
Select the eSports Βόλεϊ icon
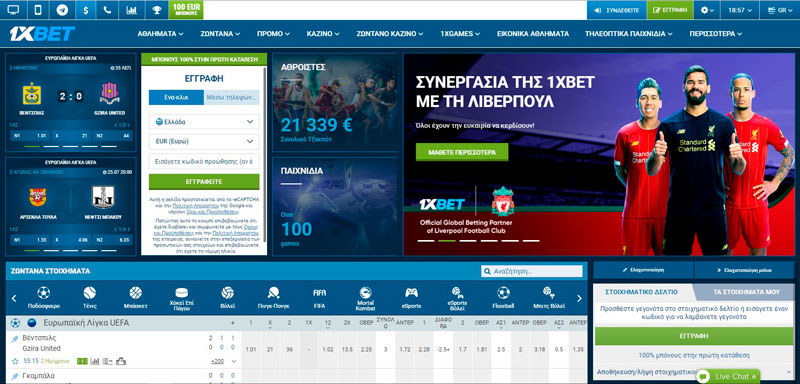pos(457,299)
